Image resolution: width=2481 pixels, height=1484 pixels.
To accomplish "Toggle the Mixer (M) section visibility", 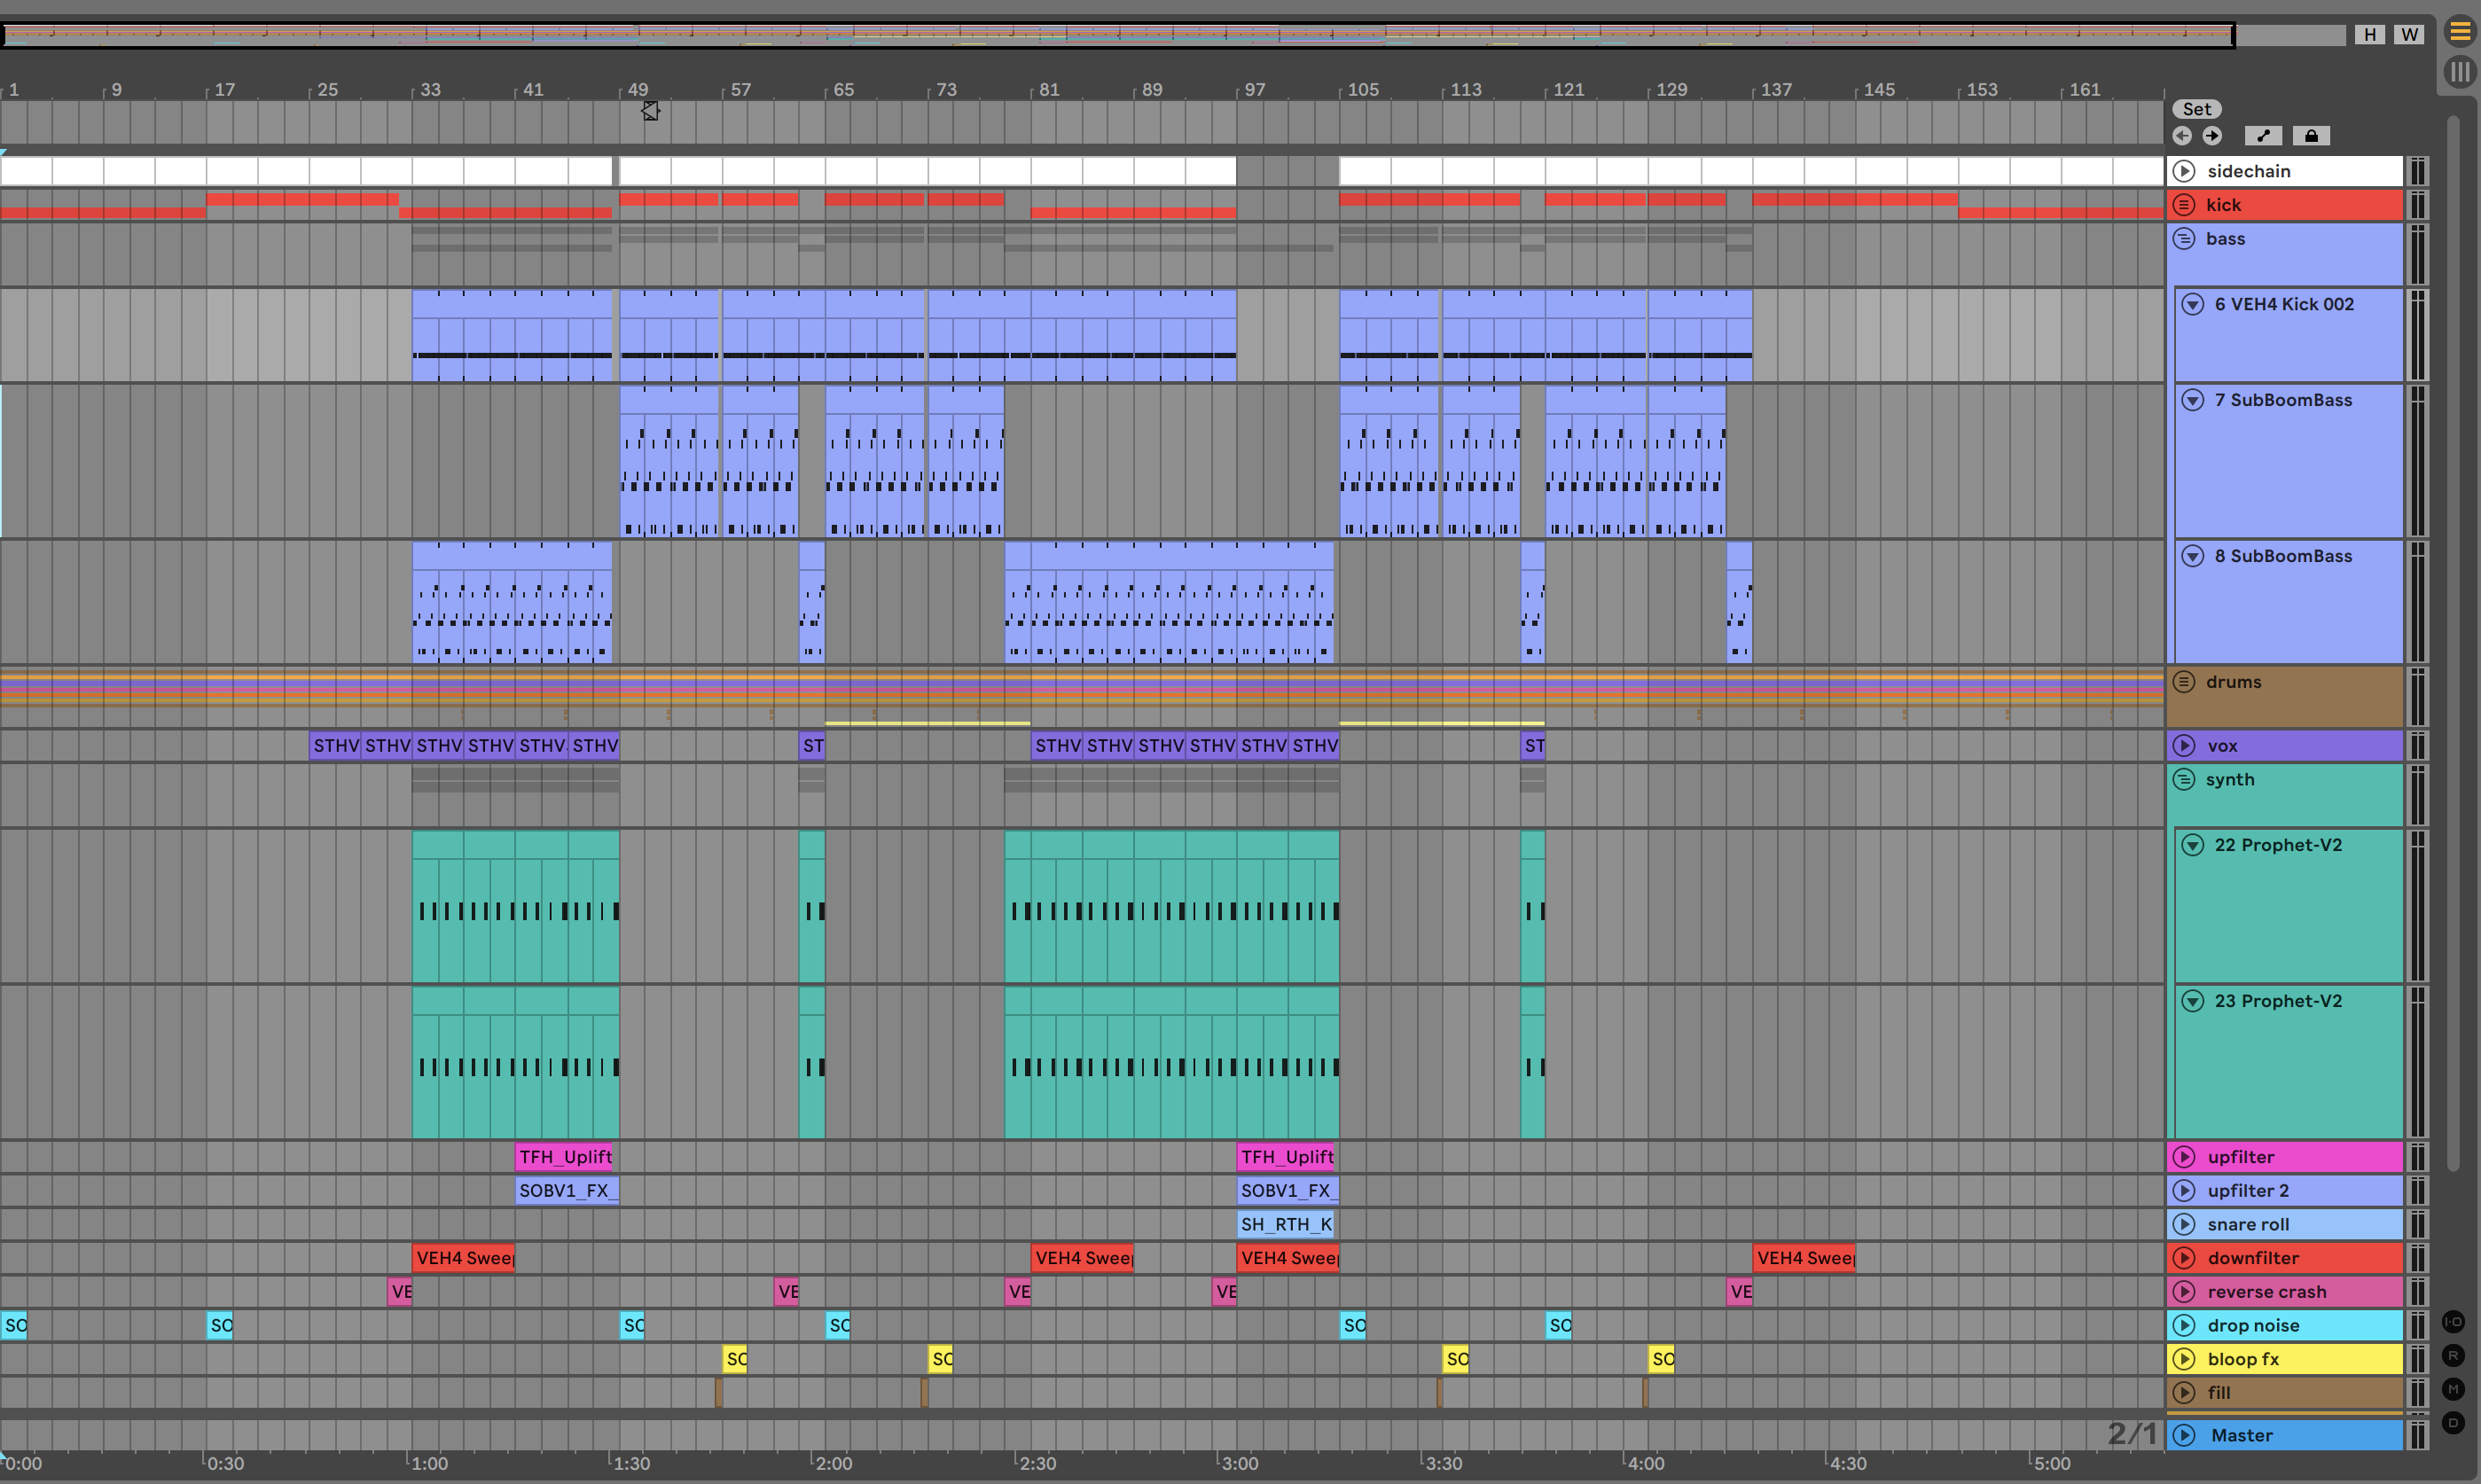I will tap(2453, 1389).
